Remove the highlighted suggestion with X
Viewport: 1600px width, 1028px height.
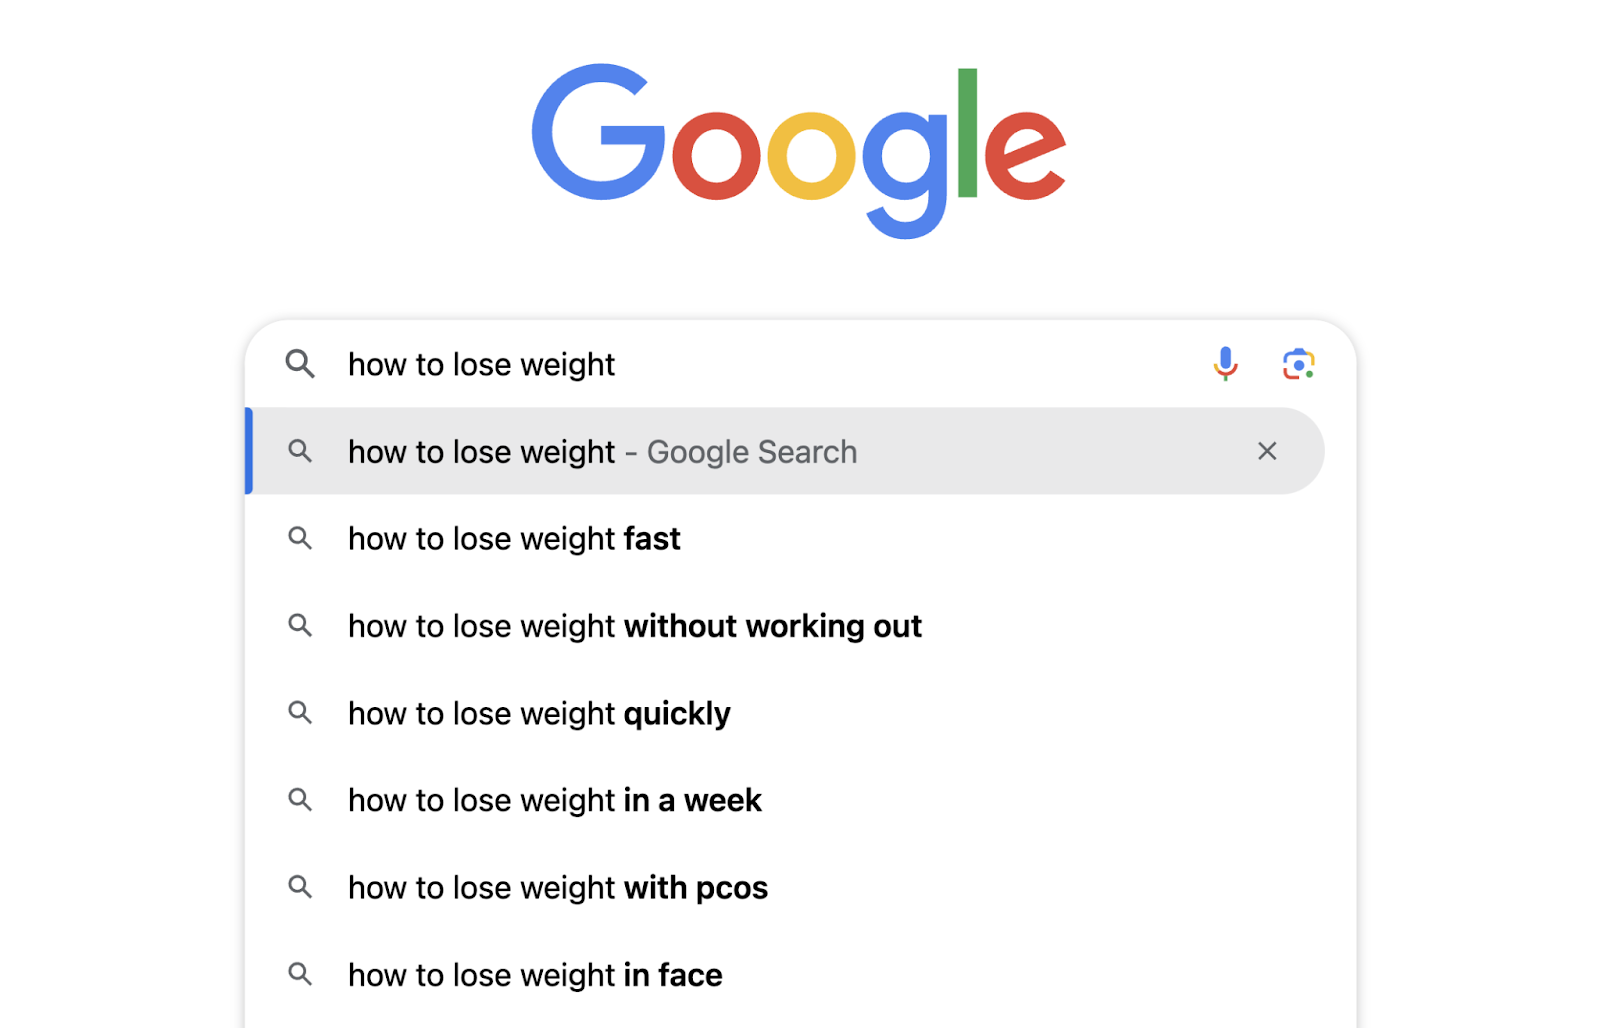tap(1267, 451)
